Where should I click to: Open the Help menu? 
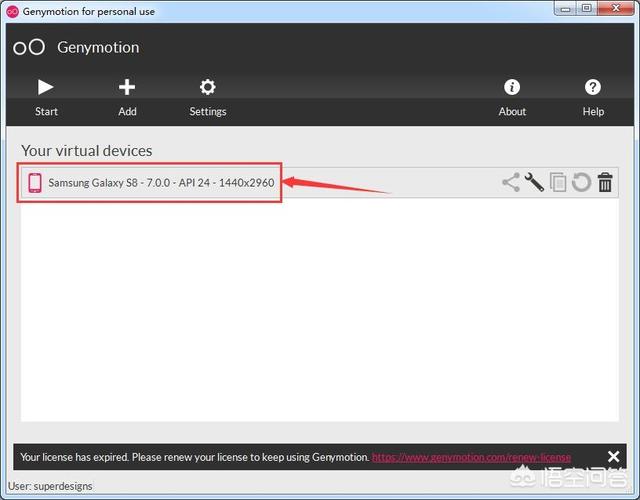pyautogui.click(x=593, y=97)
